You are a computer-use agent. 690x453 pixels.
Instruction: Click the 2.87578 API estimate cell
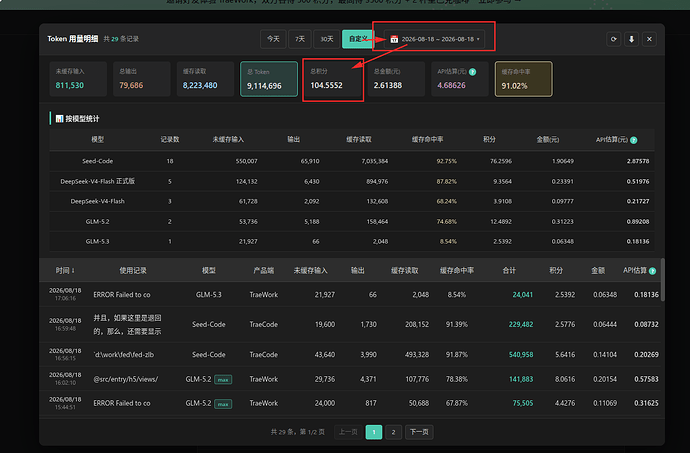(638, 161)
